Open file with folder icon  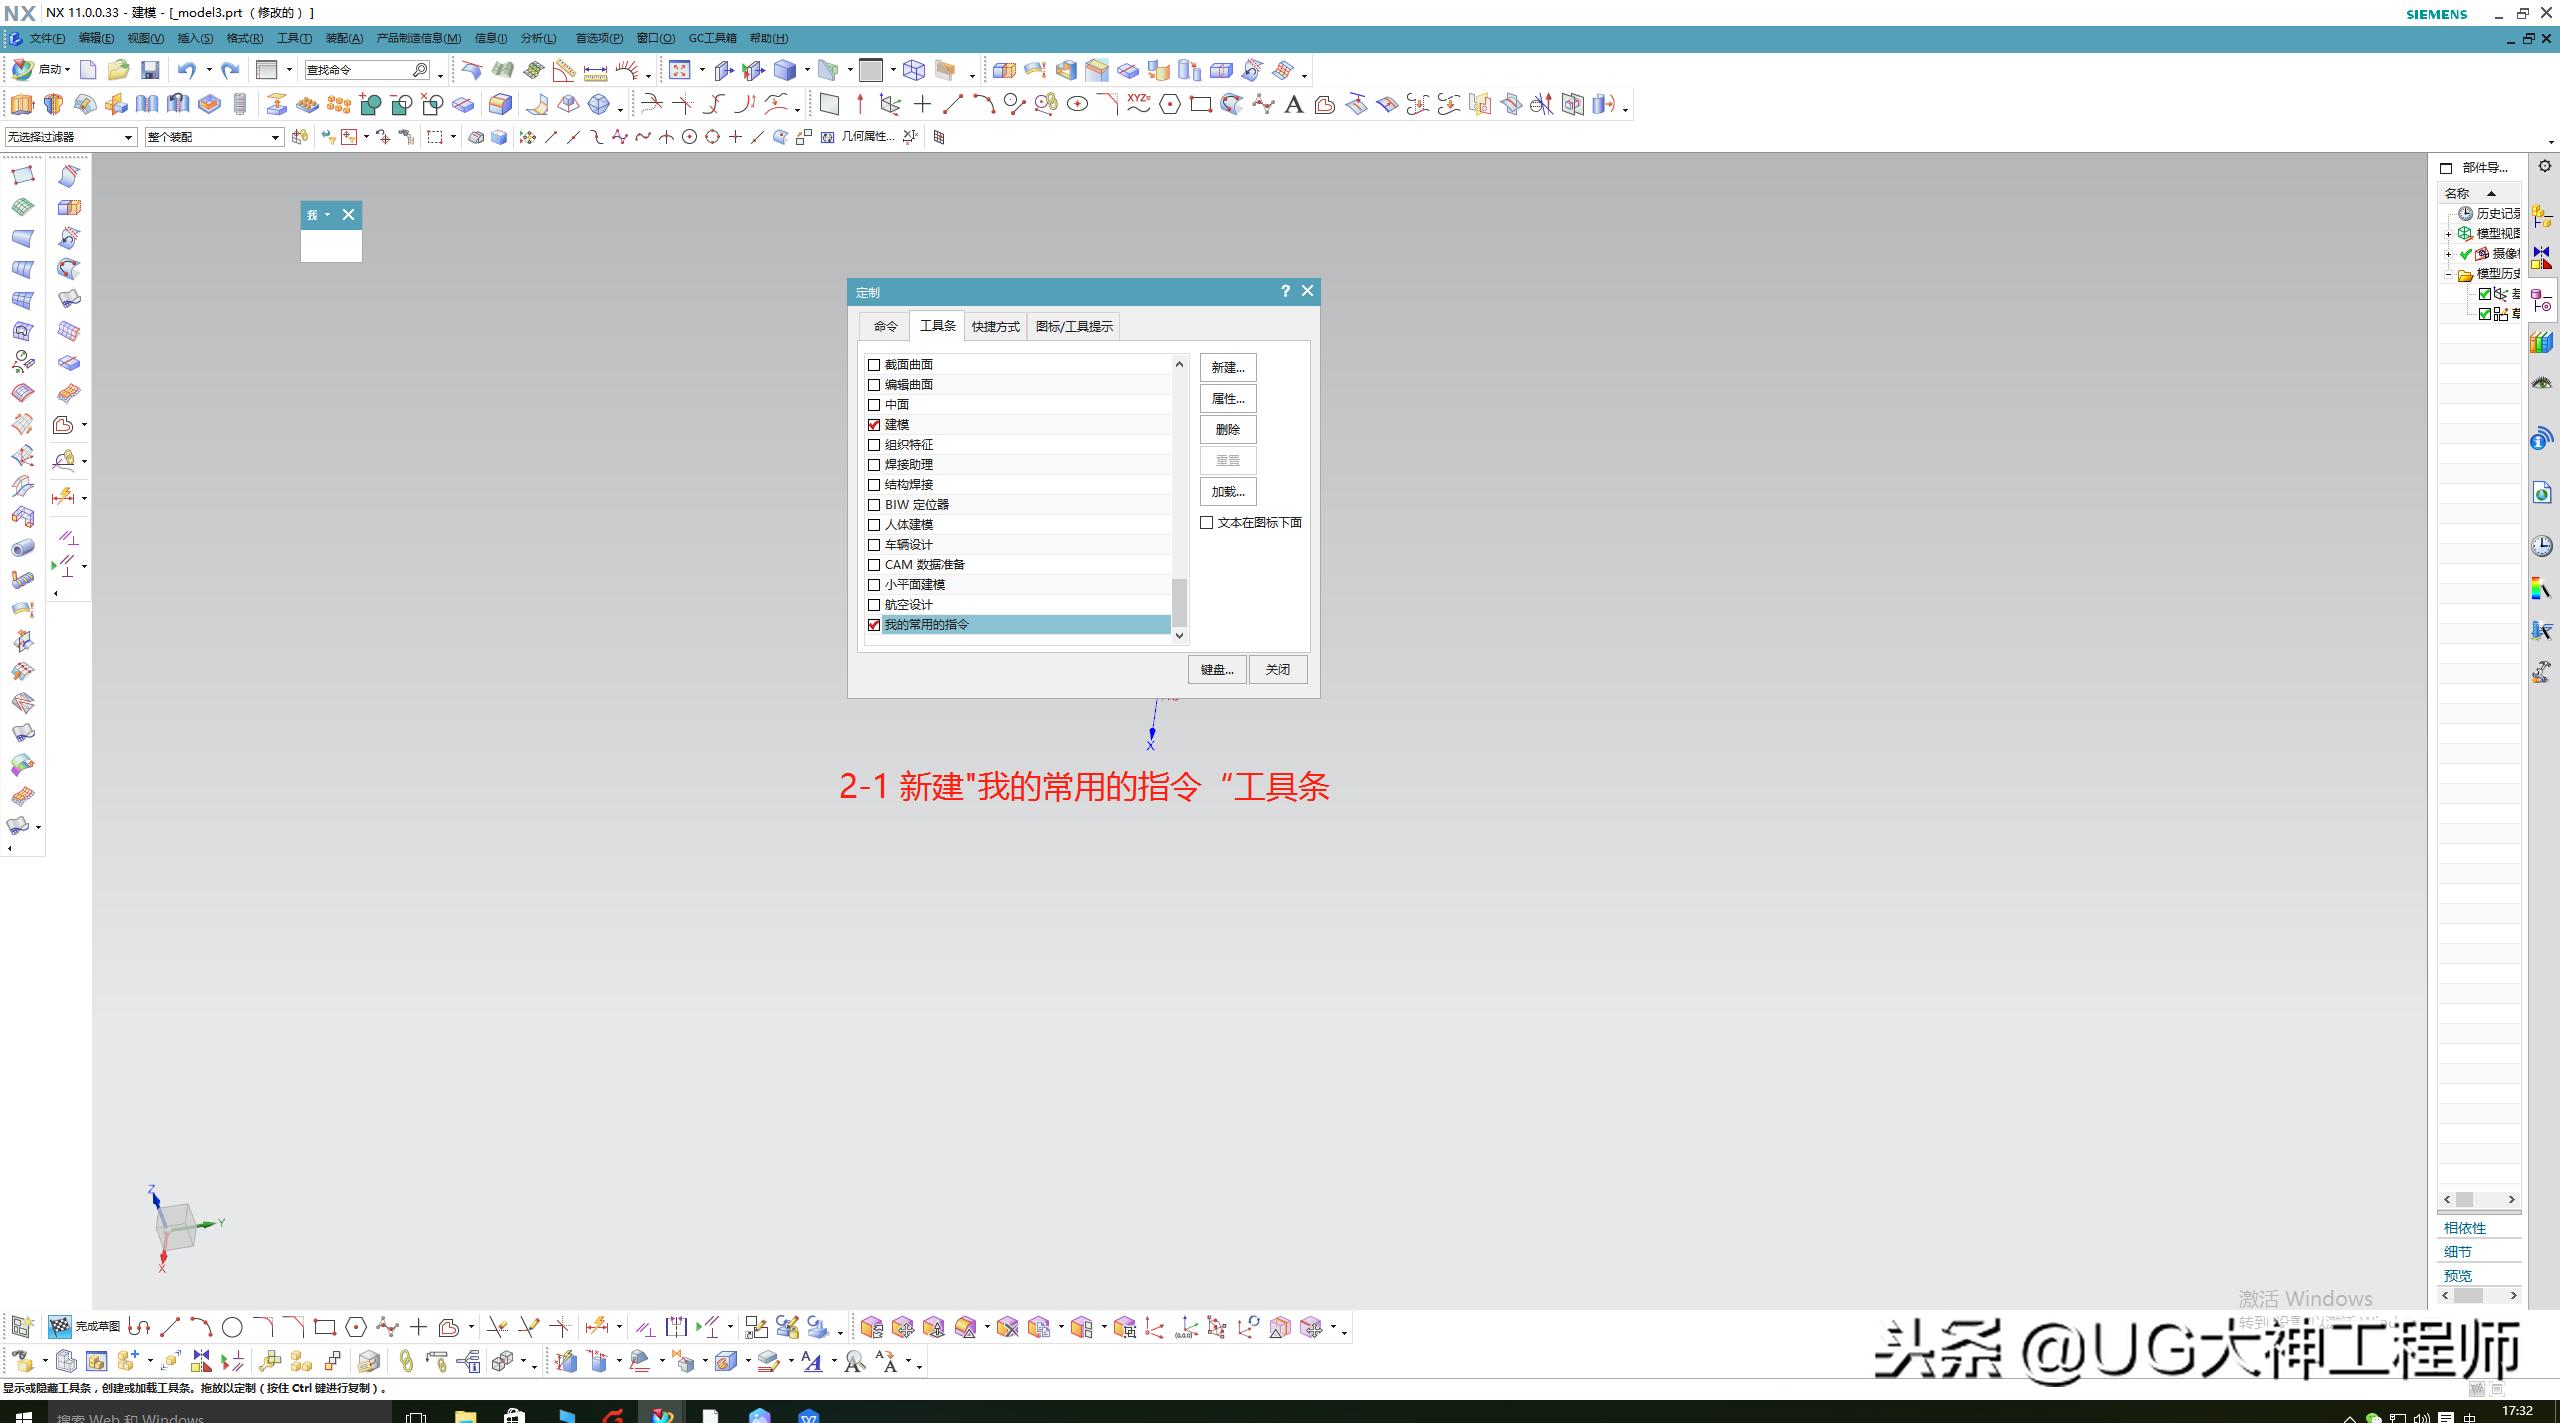pyautogui.click(x=118, y=70)
